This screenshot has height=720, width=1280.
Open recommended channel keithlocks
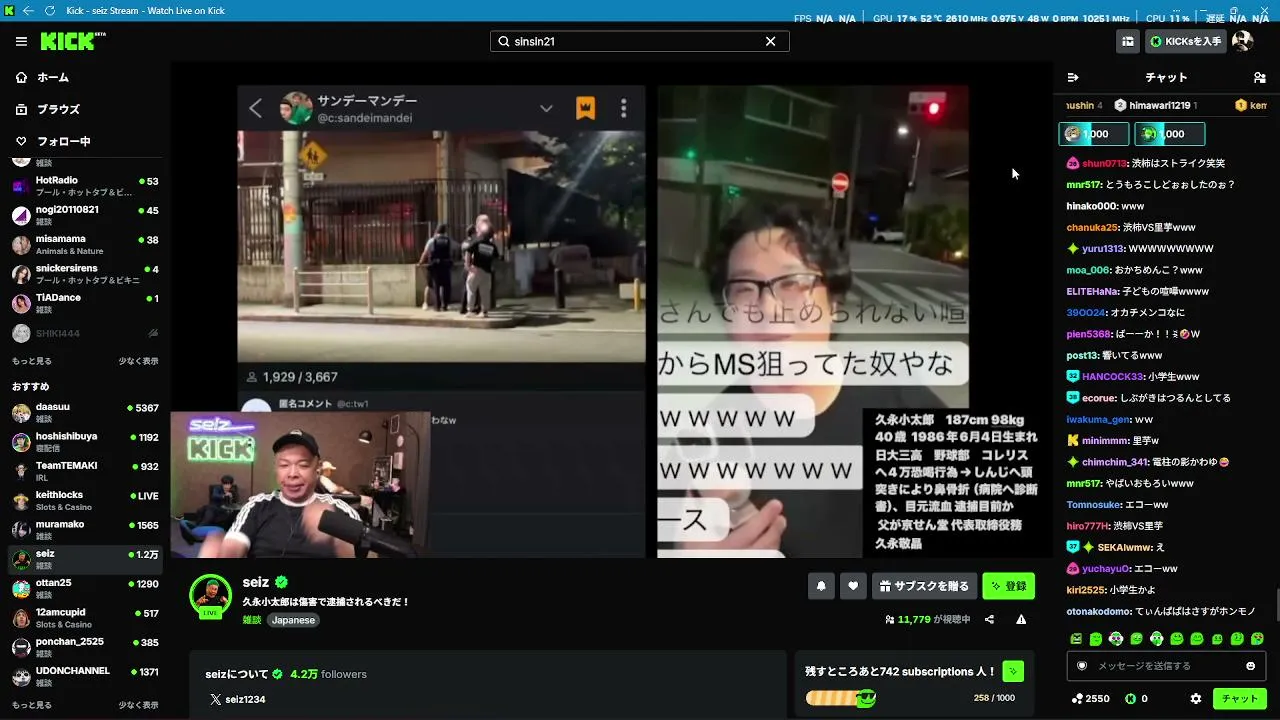point(85,500)
